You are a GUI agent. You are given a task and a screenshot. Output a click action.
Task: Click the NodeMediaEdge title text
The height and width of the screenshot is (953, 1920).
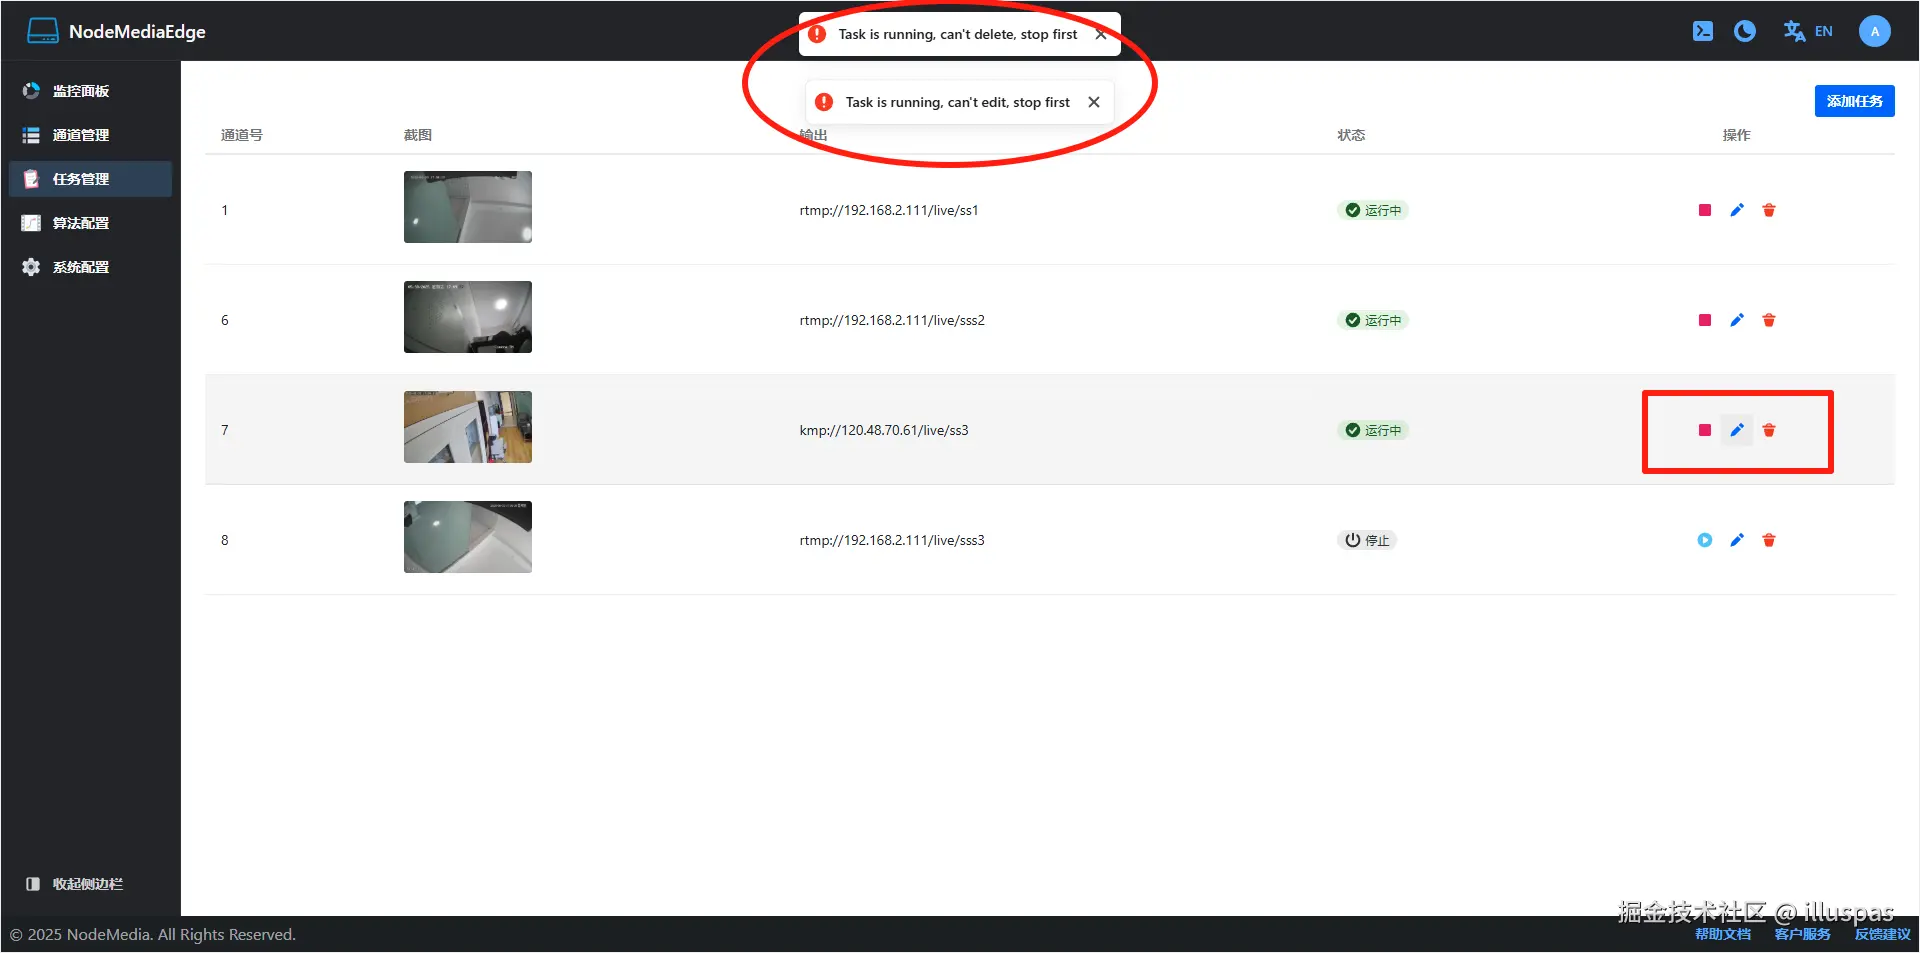pyautogui.click(x=137, y=31)
